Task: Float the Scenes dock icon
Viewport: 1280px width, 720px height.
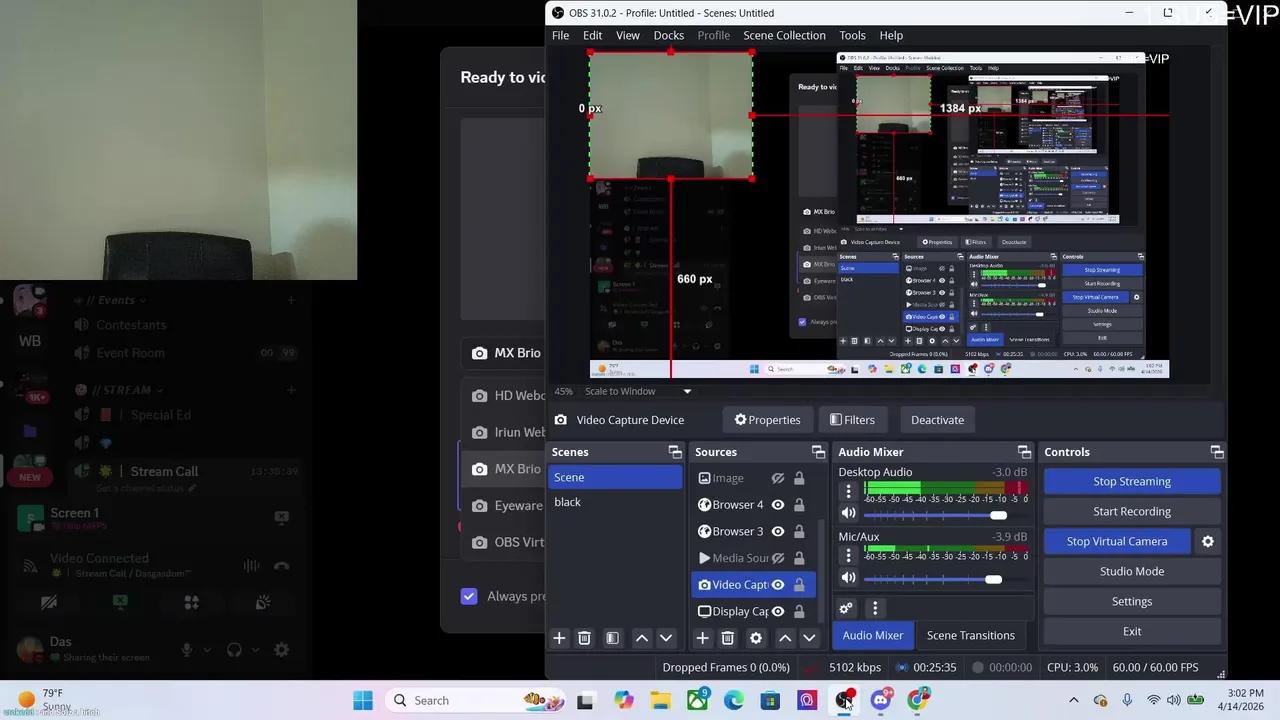Action: click(x=675, y=452)
